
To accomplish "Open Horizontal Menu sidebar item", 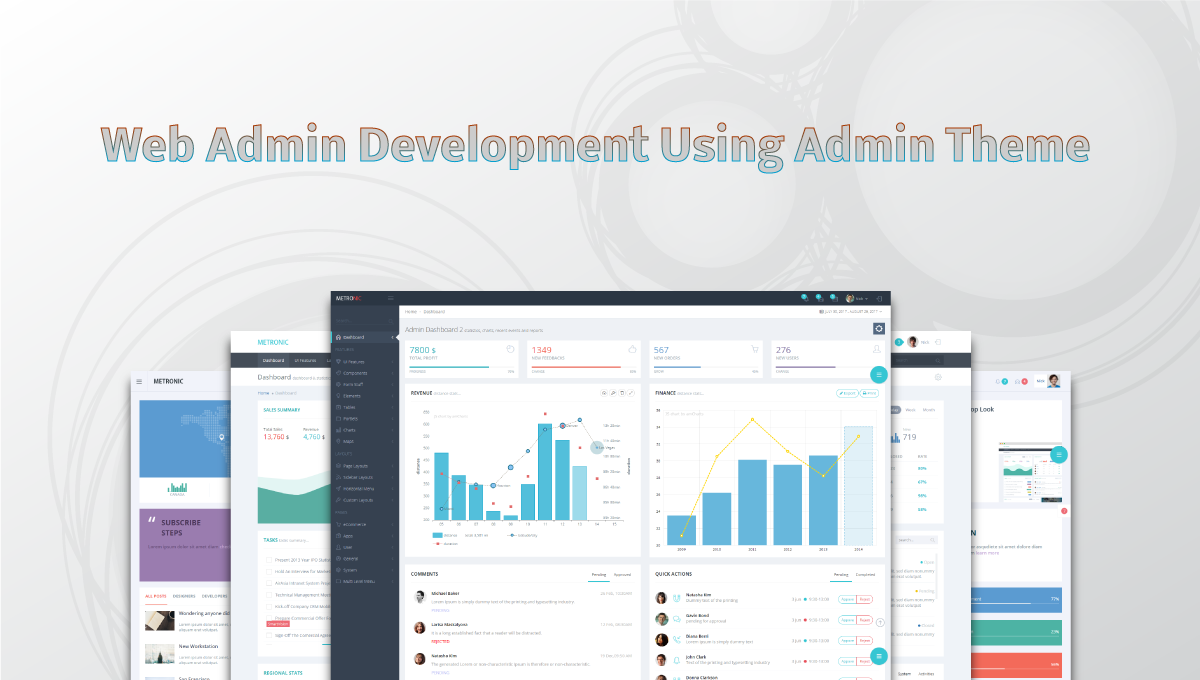I will [x=365, y=489].
